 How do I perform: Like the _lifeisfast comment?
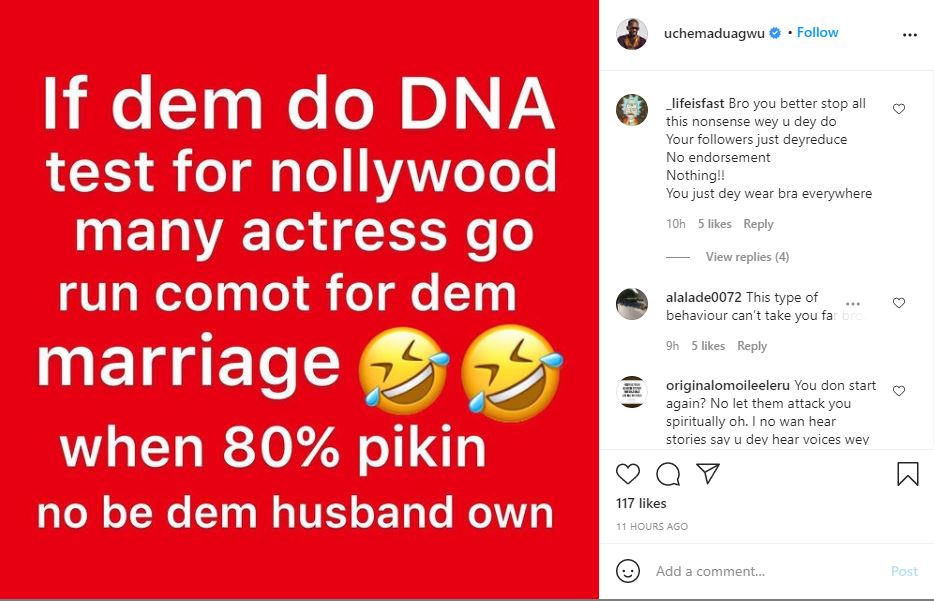tap(899, 109)
